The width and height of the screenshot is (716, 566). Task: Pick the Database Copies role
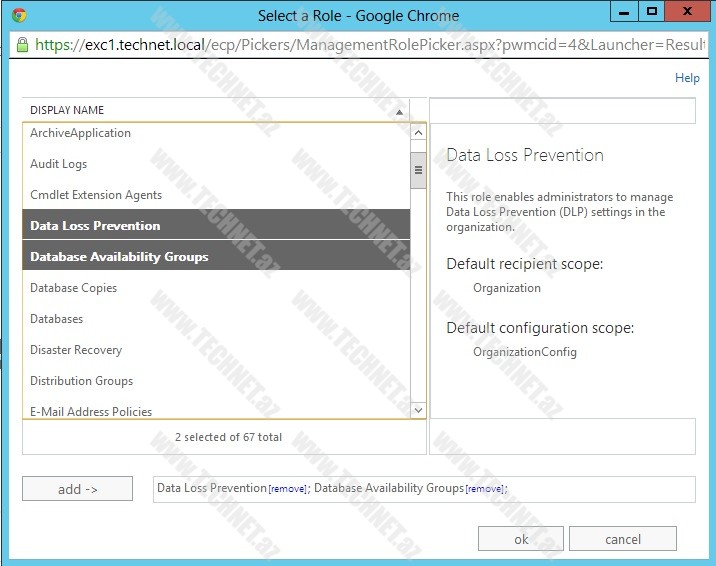tap(73, 288)
